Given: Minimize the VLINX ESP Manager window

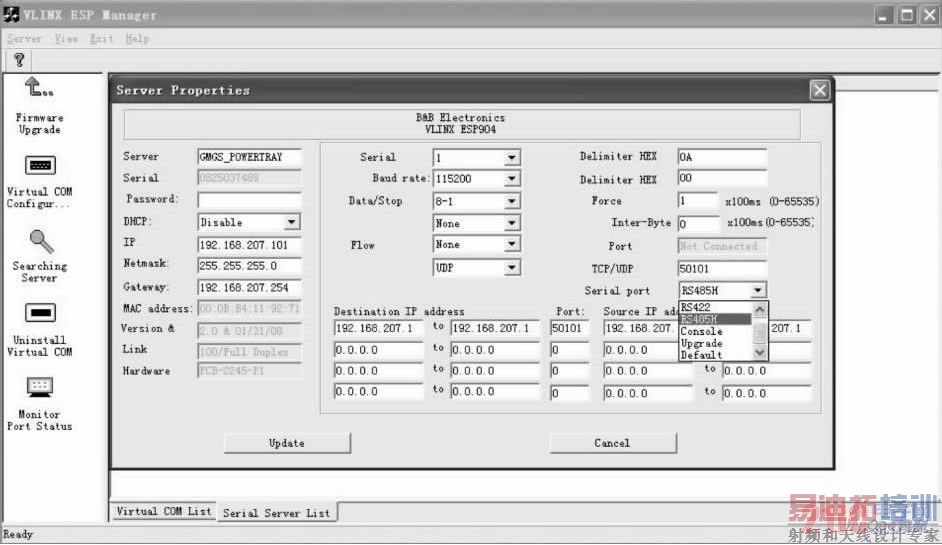Looking at the screenshot, I should tap(883, 15).
